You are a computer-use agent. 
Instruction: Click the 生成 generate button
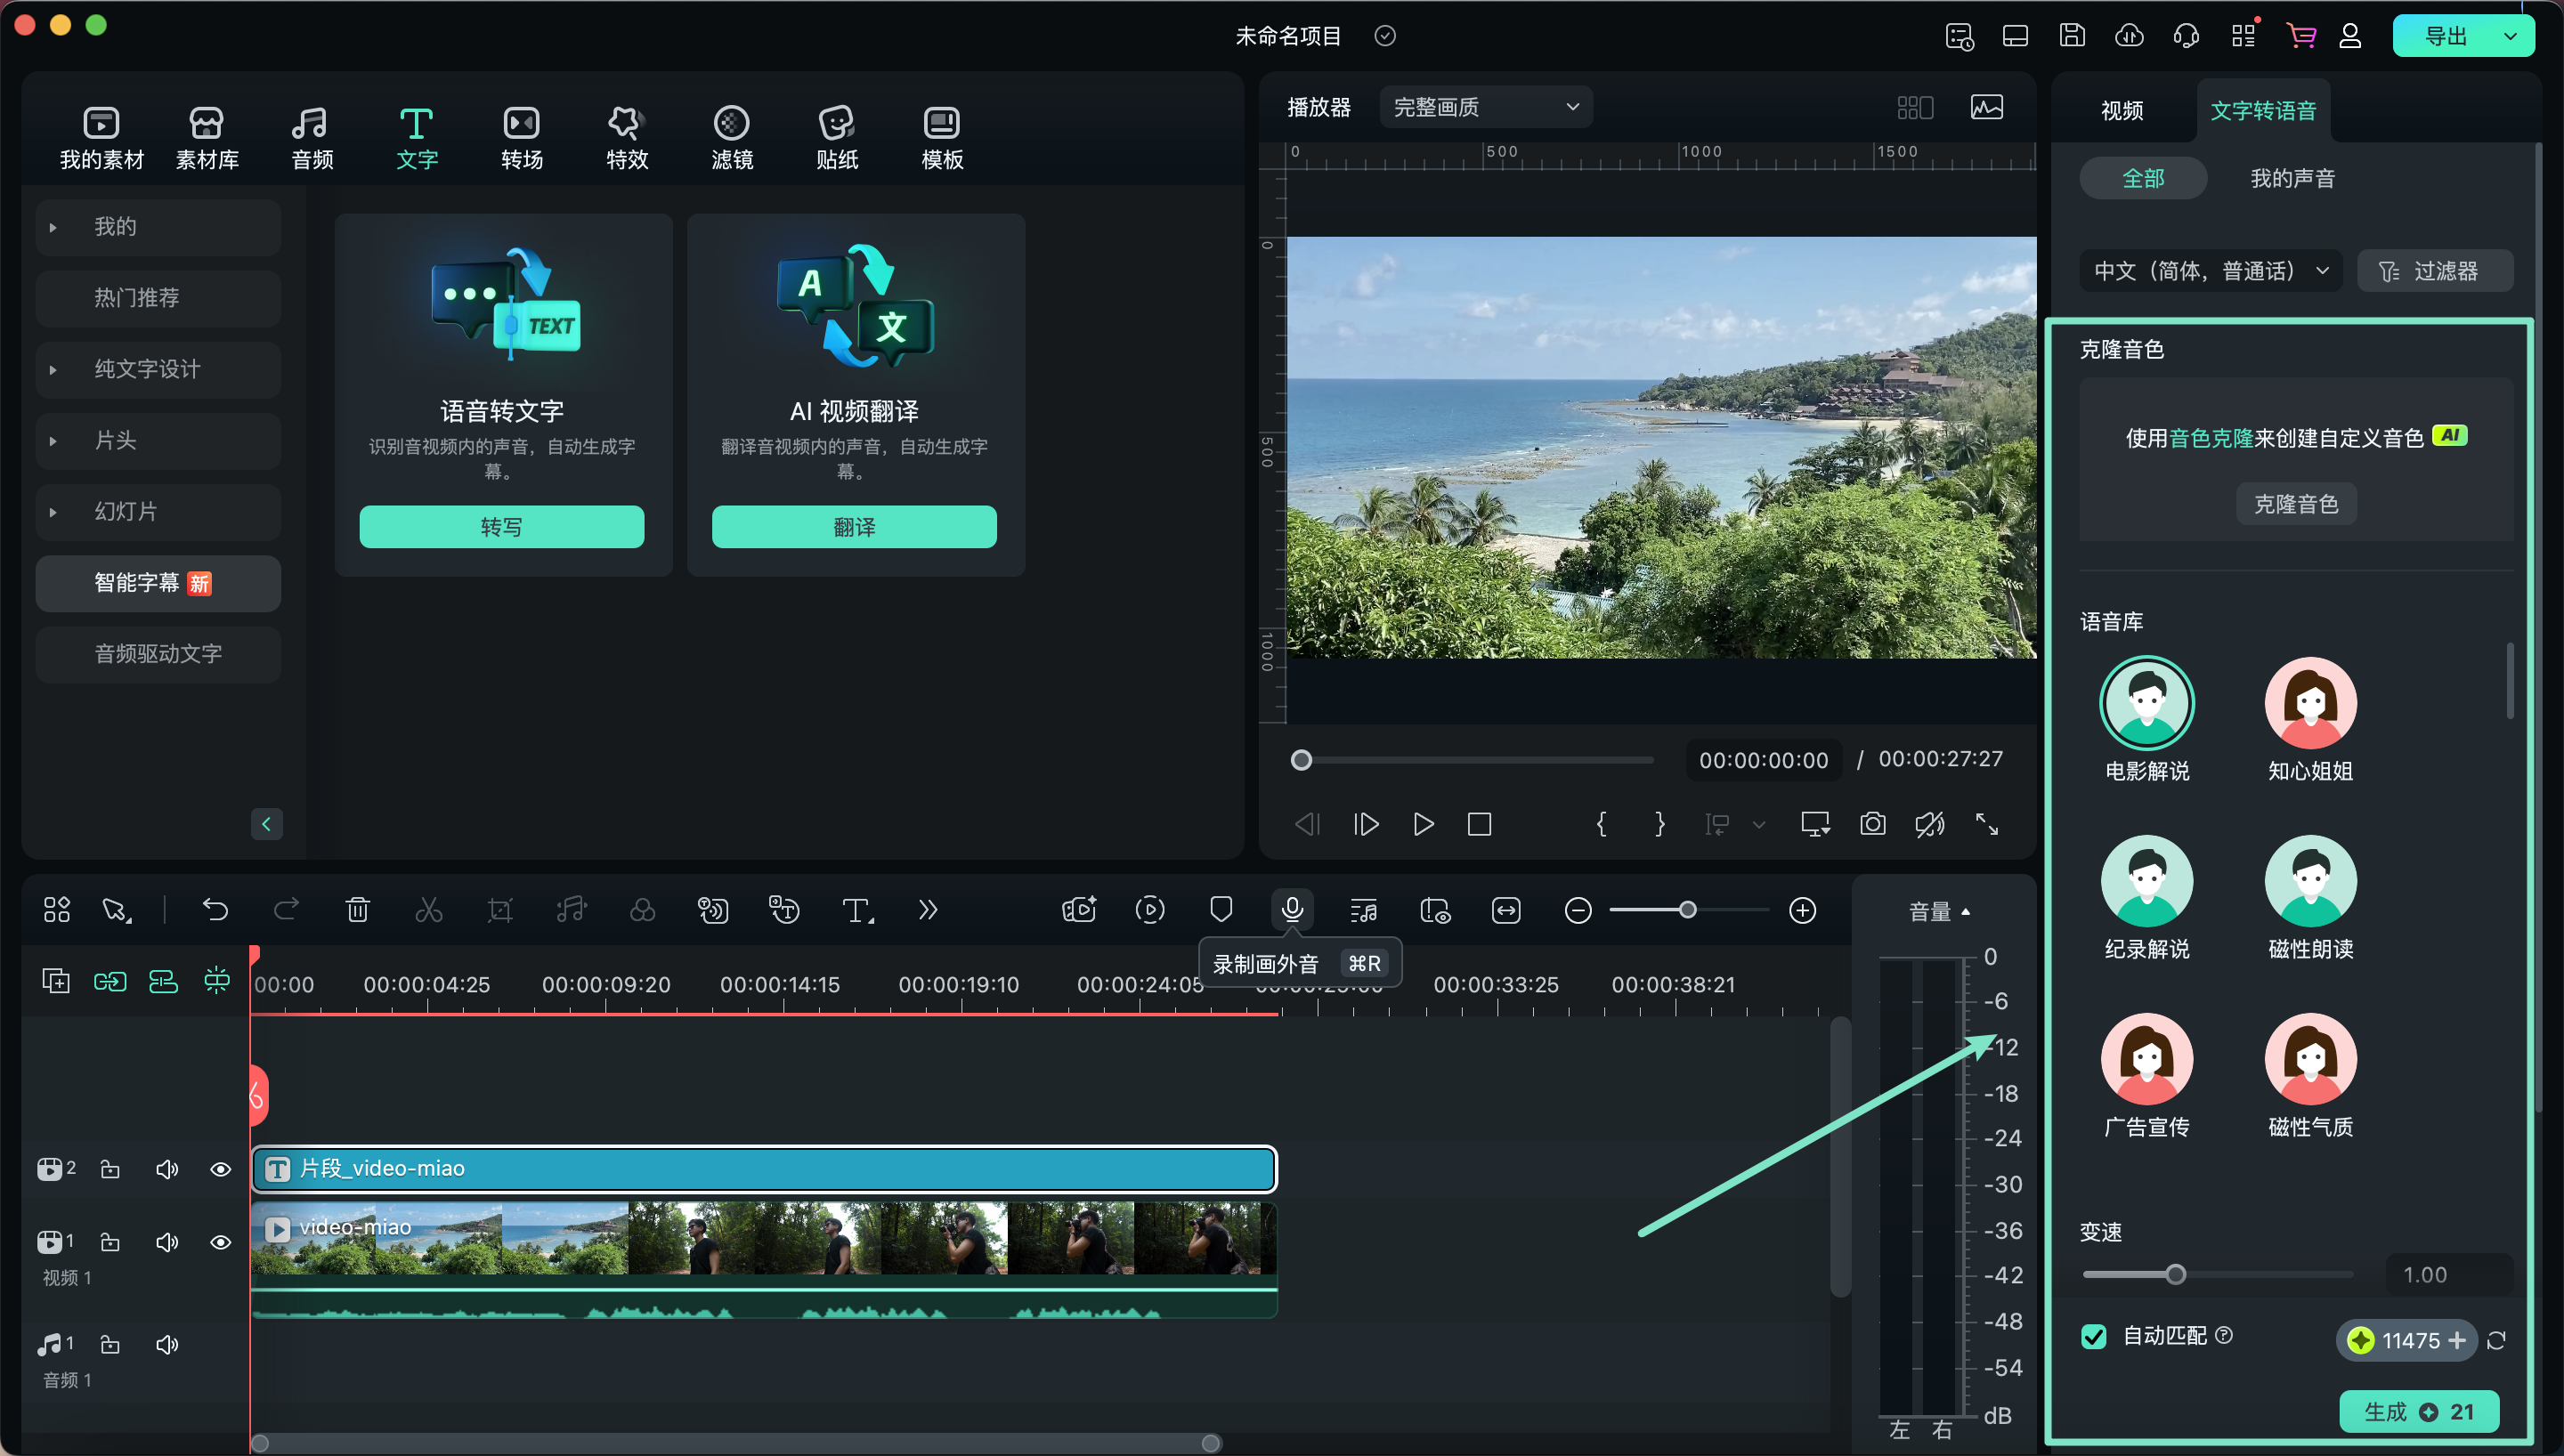point(2419,1411)
